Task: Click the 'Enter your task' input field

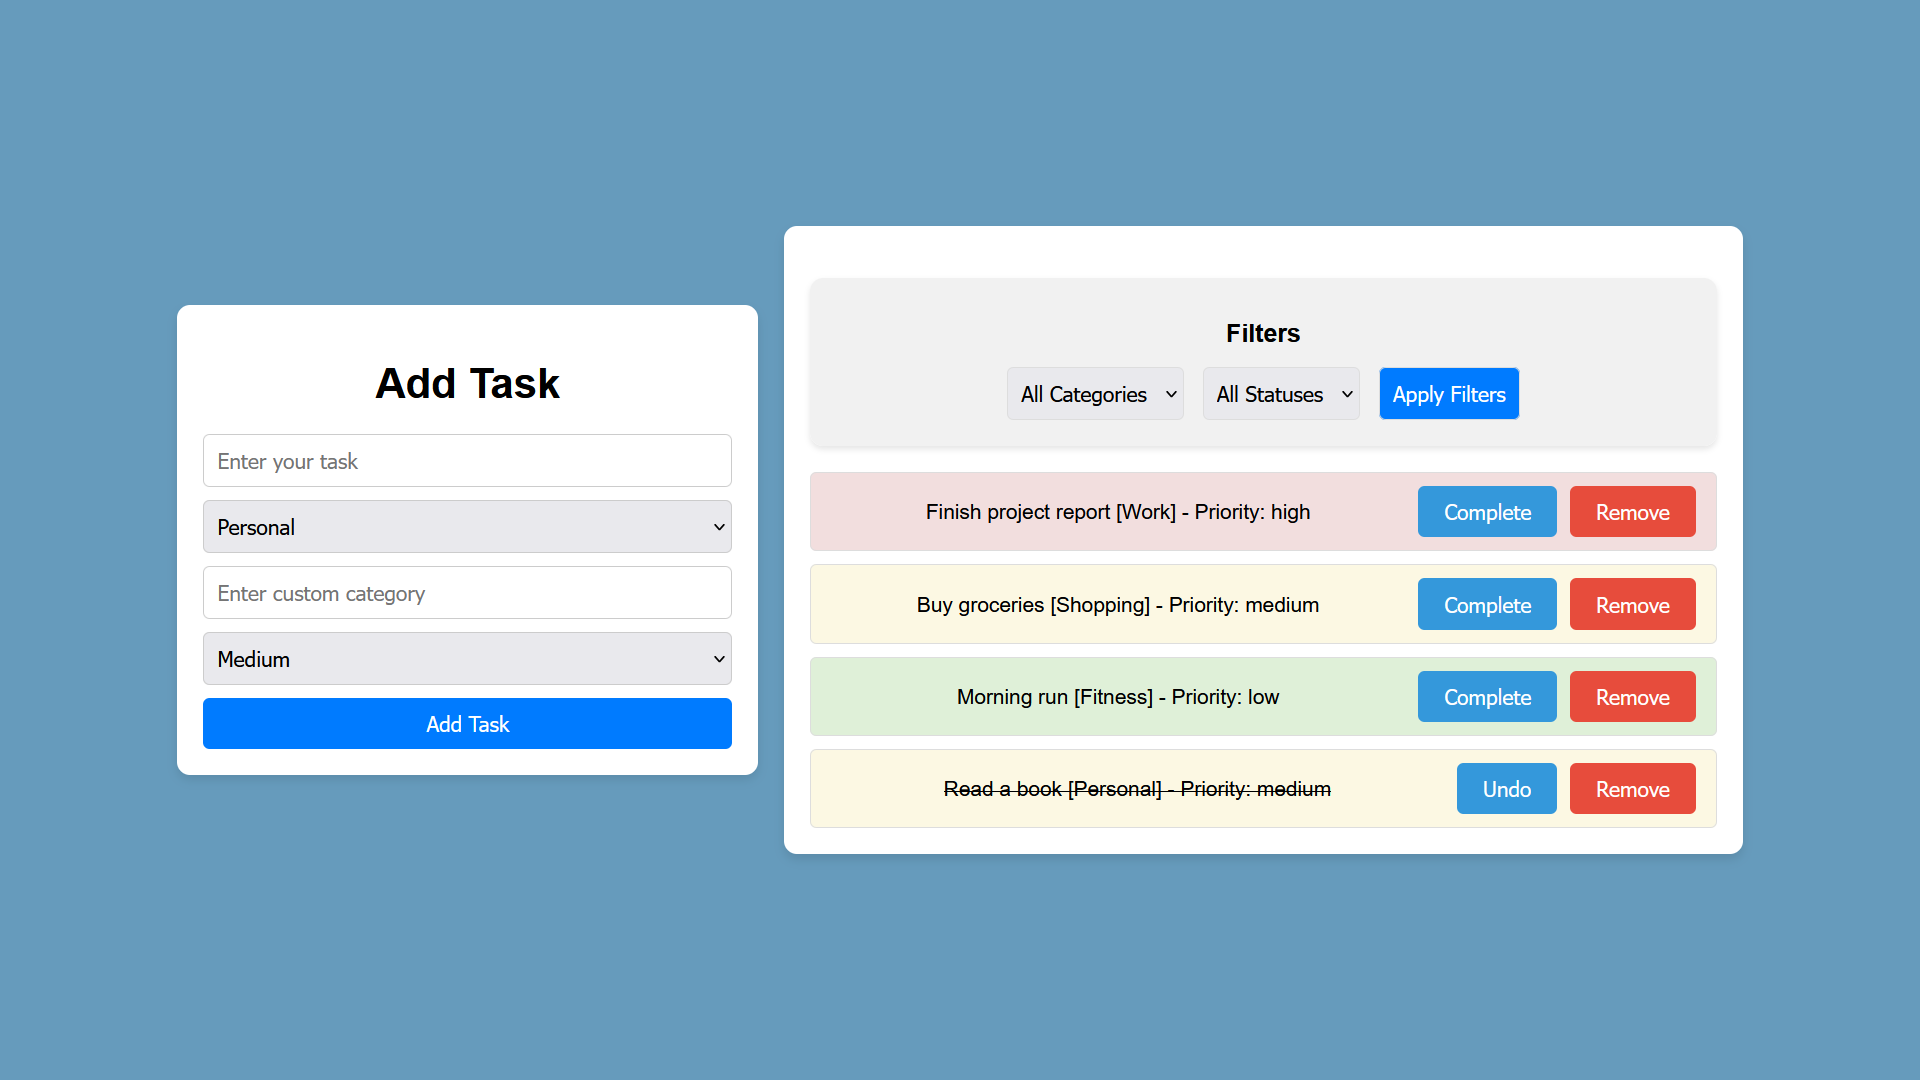Action: [467, 461]
